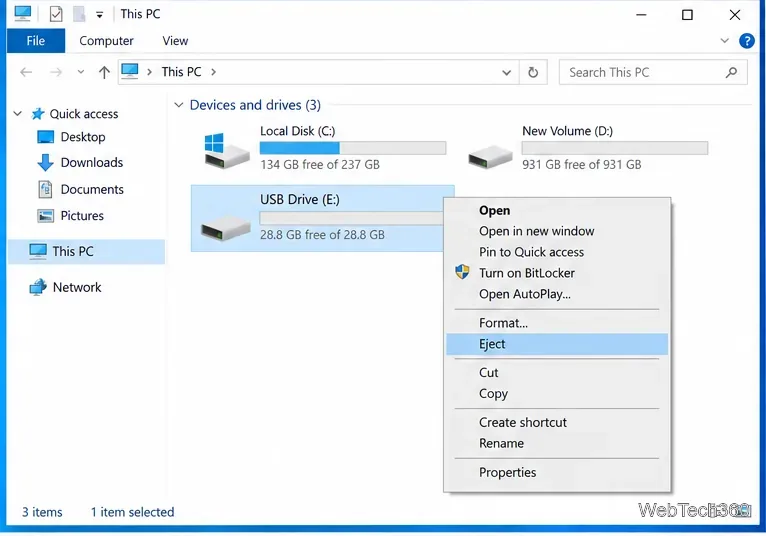Viewport: 766px width, 536px height.
Task: Choose Pin to Quick access
Action: [557, 252]
